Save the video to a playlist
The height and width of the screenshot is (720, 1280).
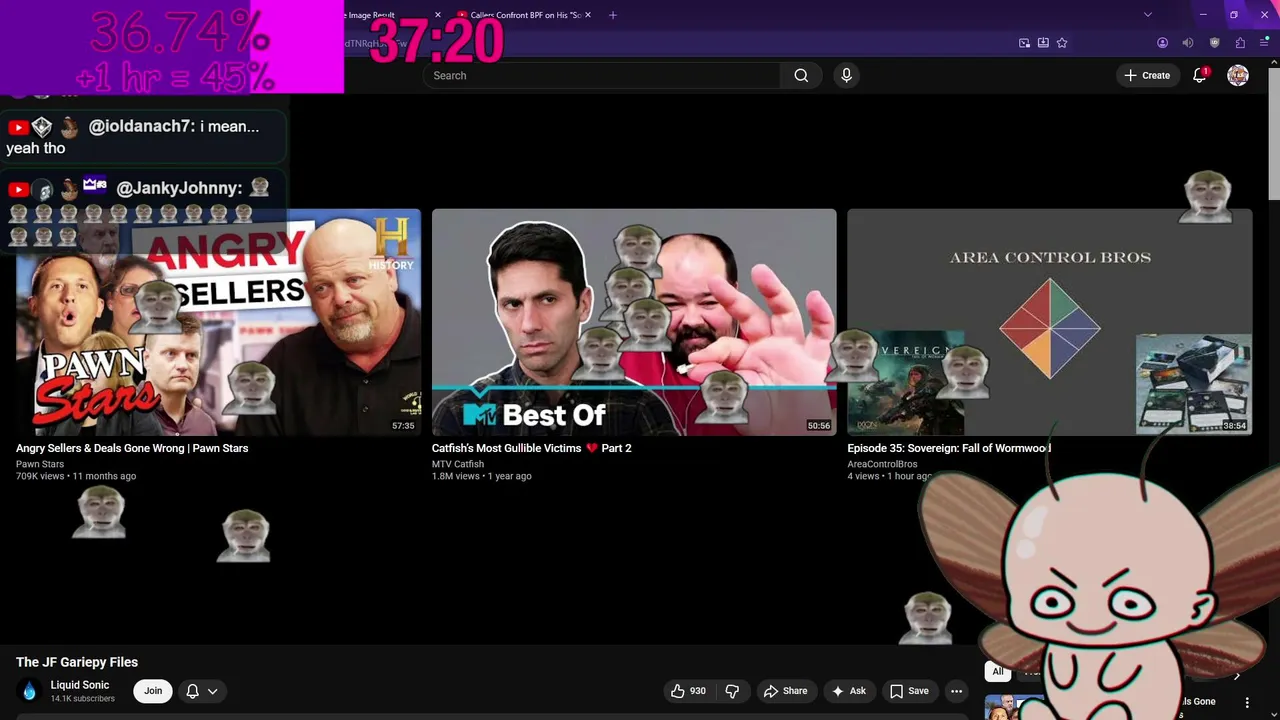909,691
